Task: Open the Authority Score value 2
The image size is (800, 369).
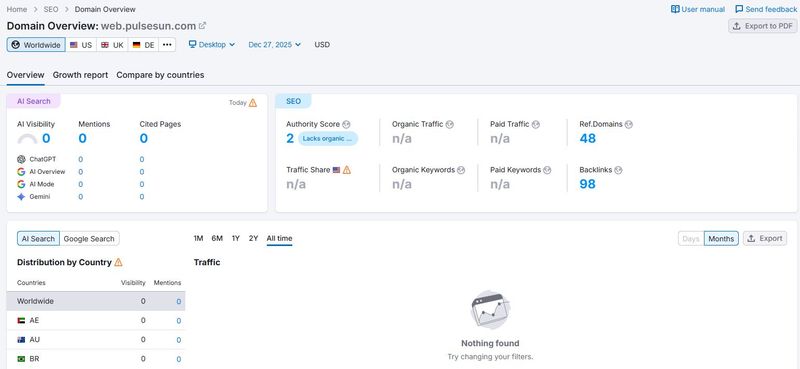Action: tap(290, 138)
